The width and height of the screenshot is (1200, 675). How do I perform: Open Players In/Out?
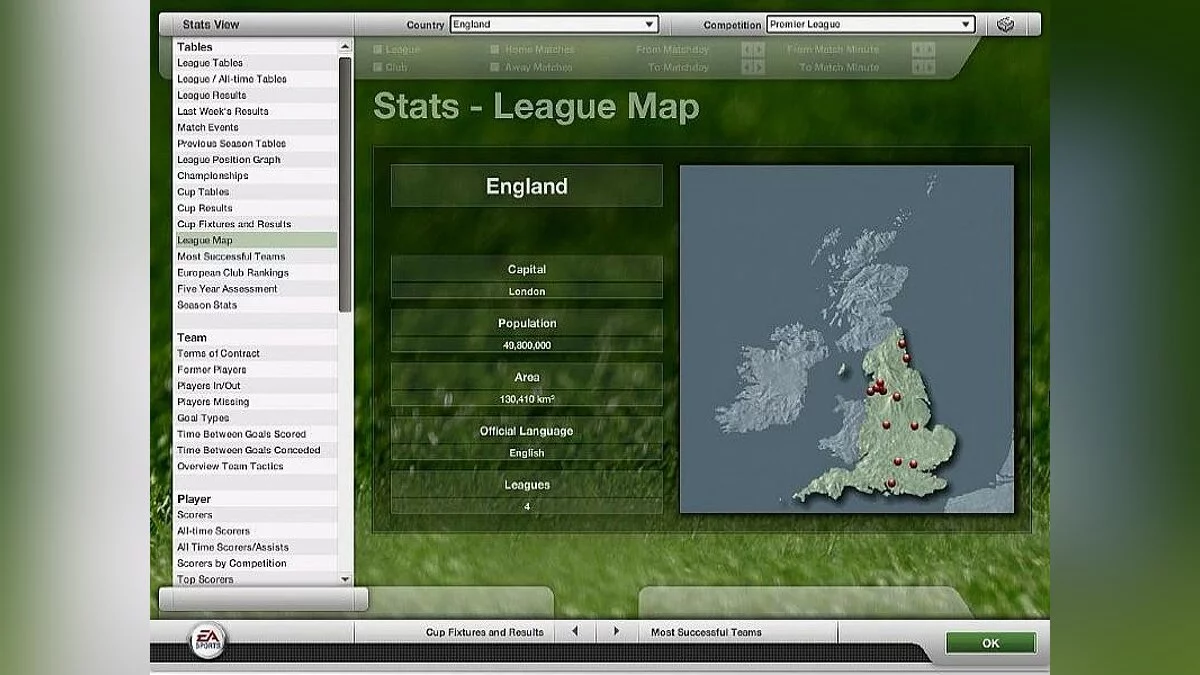click(255, 385)
